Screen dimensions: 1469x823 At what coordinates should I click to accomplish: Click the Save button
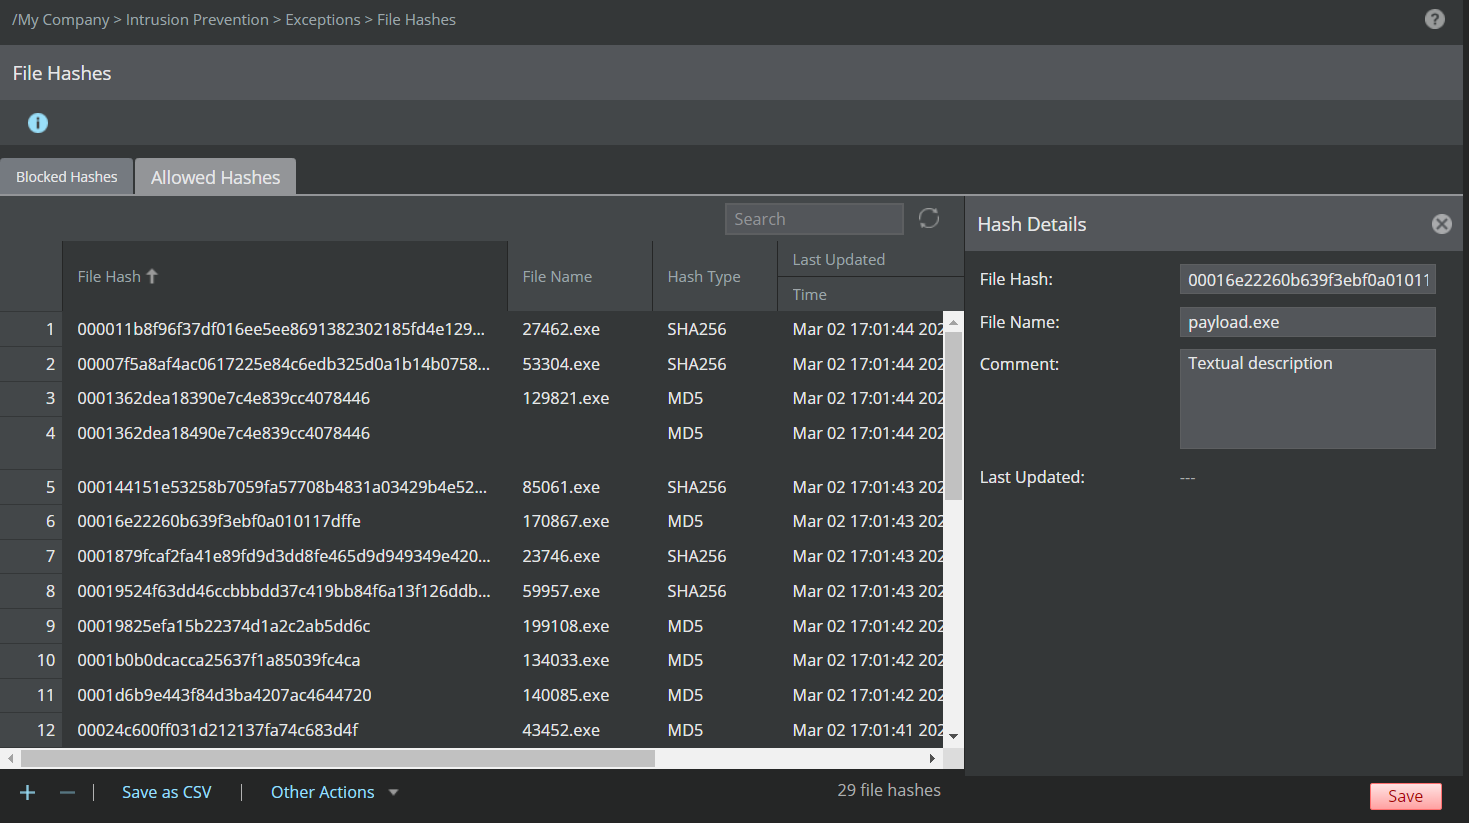[1405, 796]
